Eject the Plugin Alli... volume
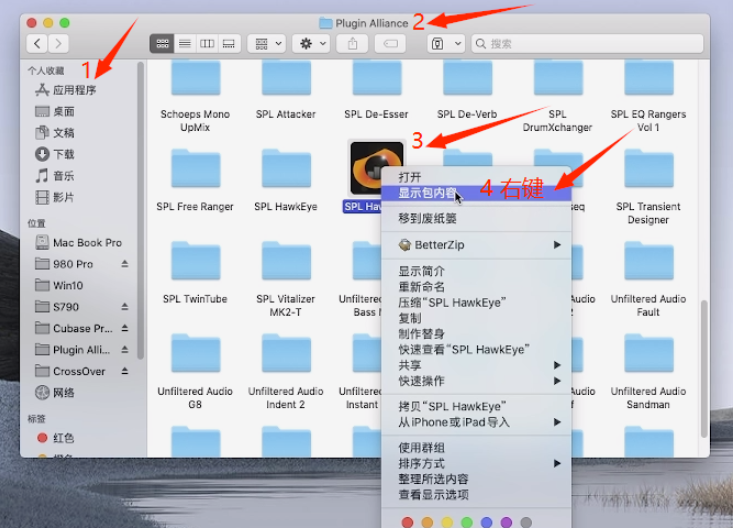The height and width of the screenshot is (528, 733). coord(125,349)
